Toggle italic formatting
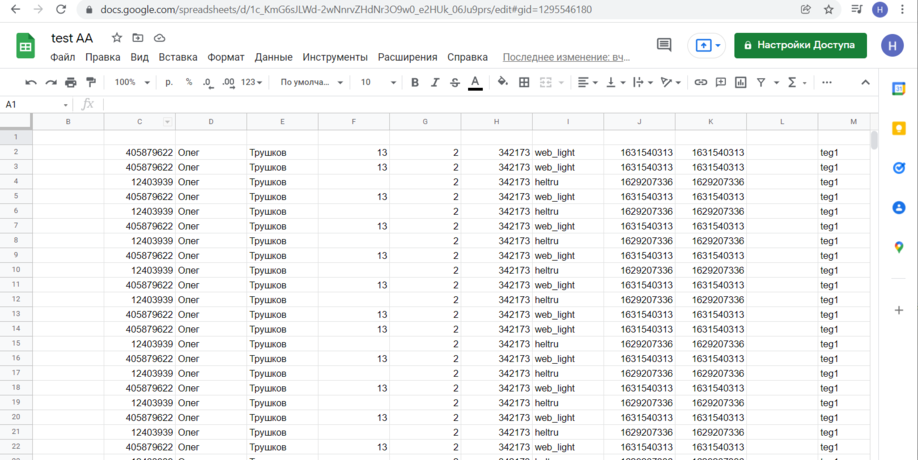The height and width of the screenshot is (460, 918). click(x=434, y=83)
